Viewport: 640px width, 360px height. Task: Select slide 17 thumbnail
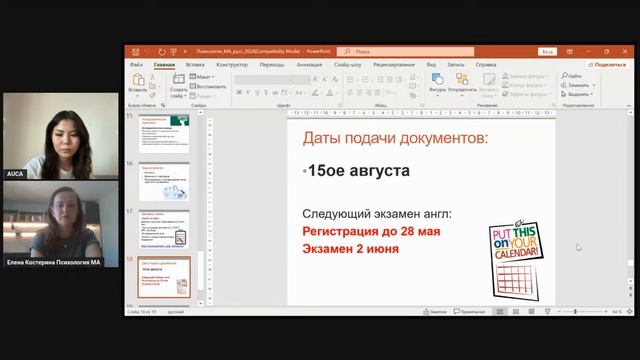click(x=164, y=230)
